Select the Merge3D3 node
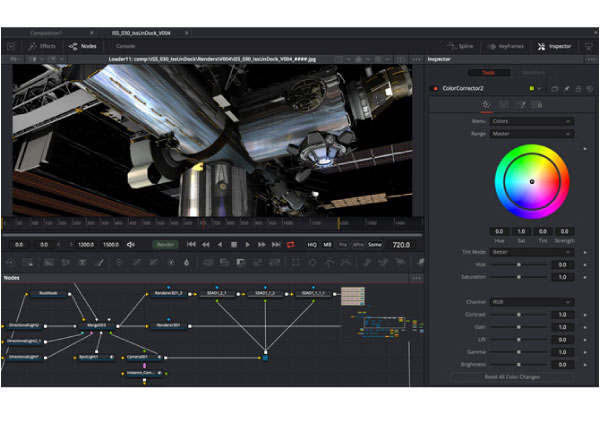This screenshot has height=430, width=600. [96, 326]
